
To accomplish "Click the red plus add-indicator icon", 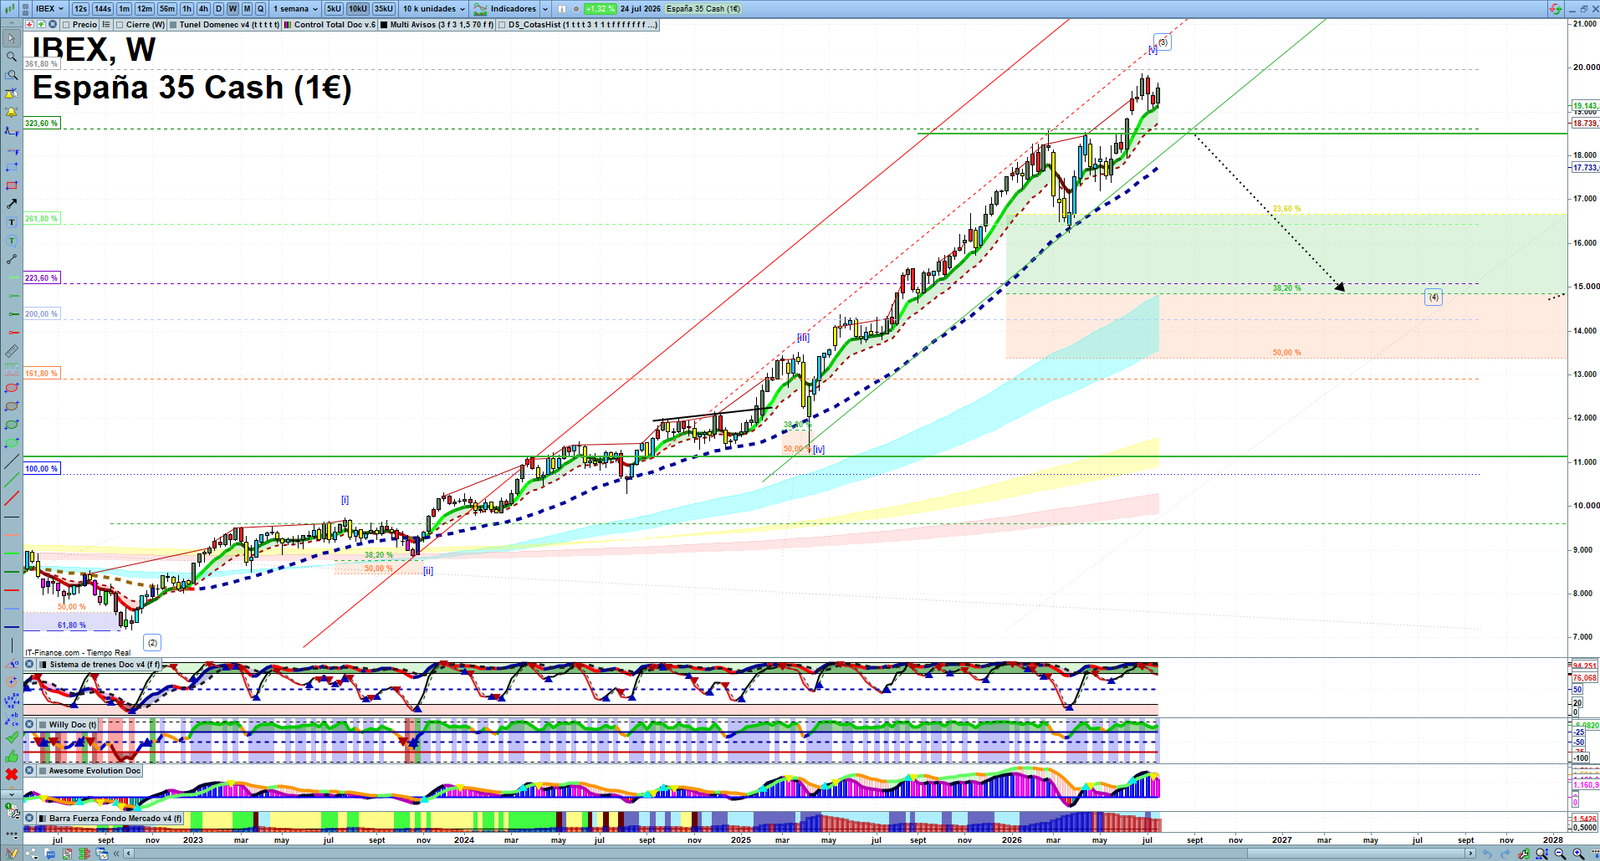I will point(31,24).
